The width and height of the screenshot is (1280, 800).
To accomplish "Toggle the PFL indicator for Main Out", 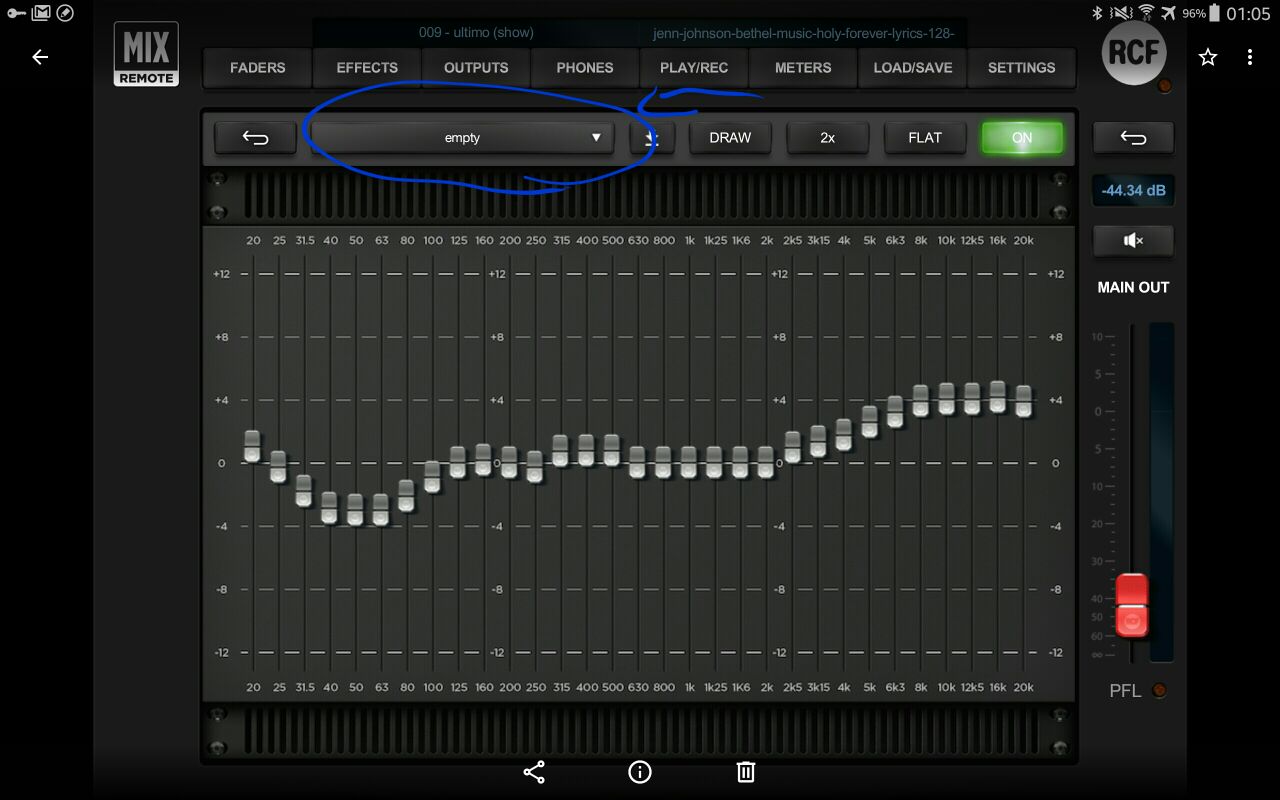I will [x=1160, y=690].
